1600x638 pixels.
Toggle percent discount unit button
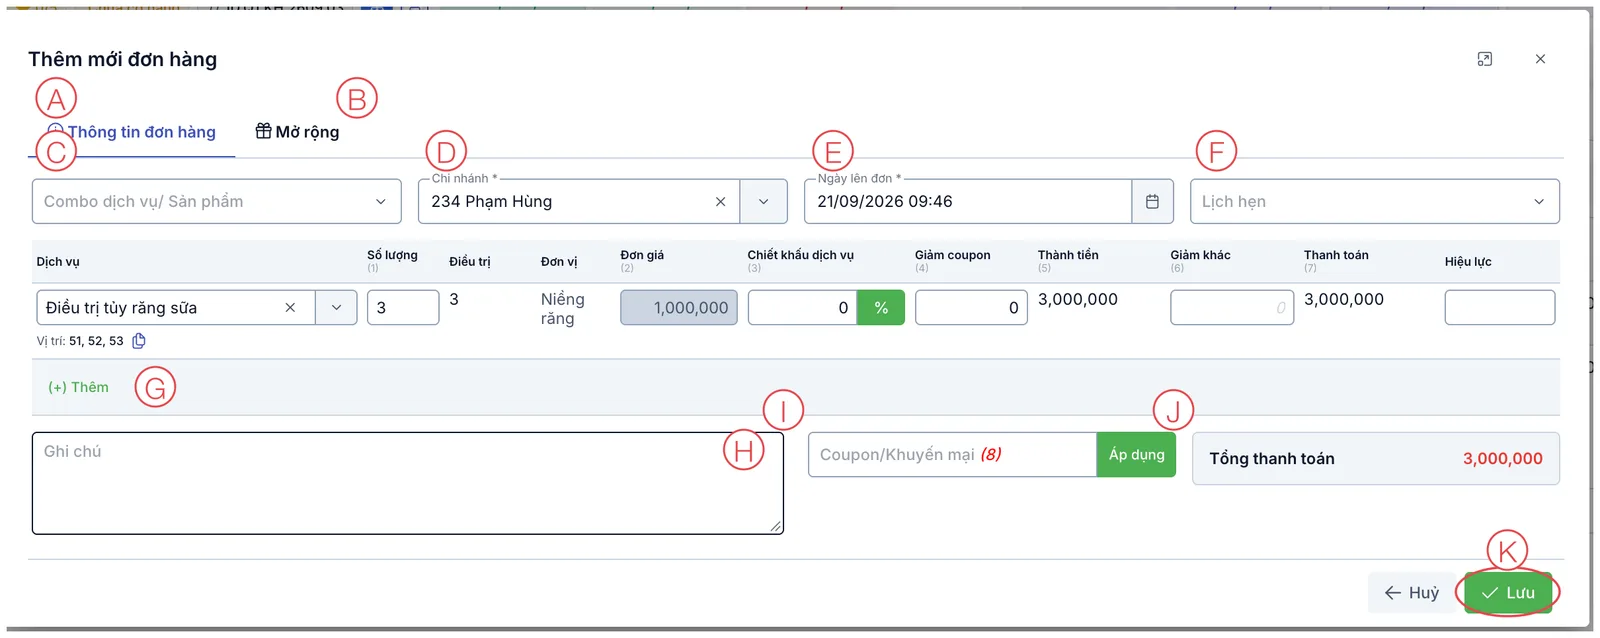881,307
